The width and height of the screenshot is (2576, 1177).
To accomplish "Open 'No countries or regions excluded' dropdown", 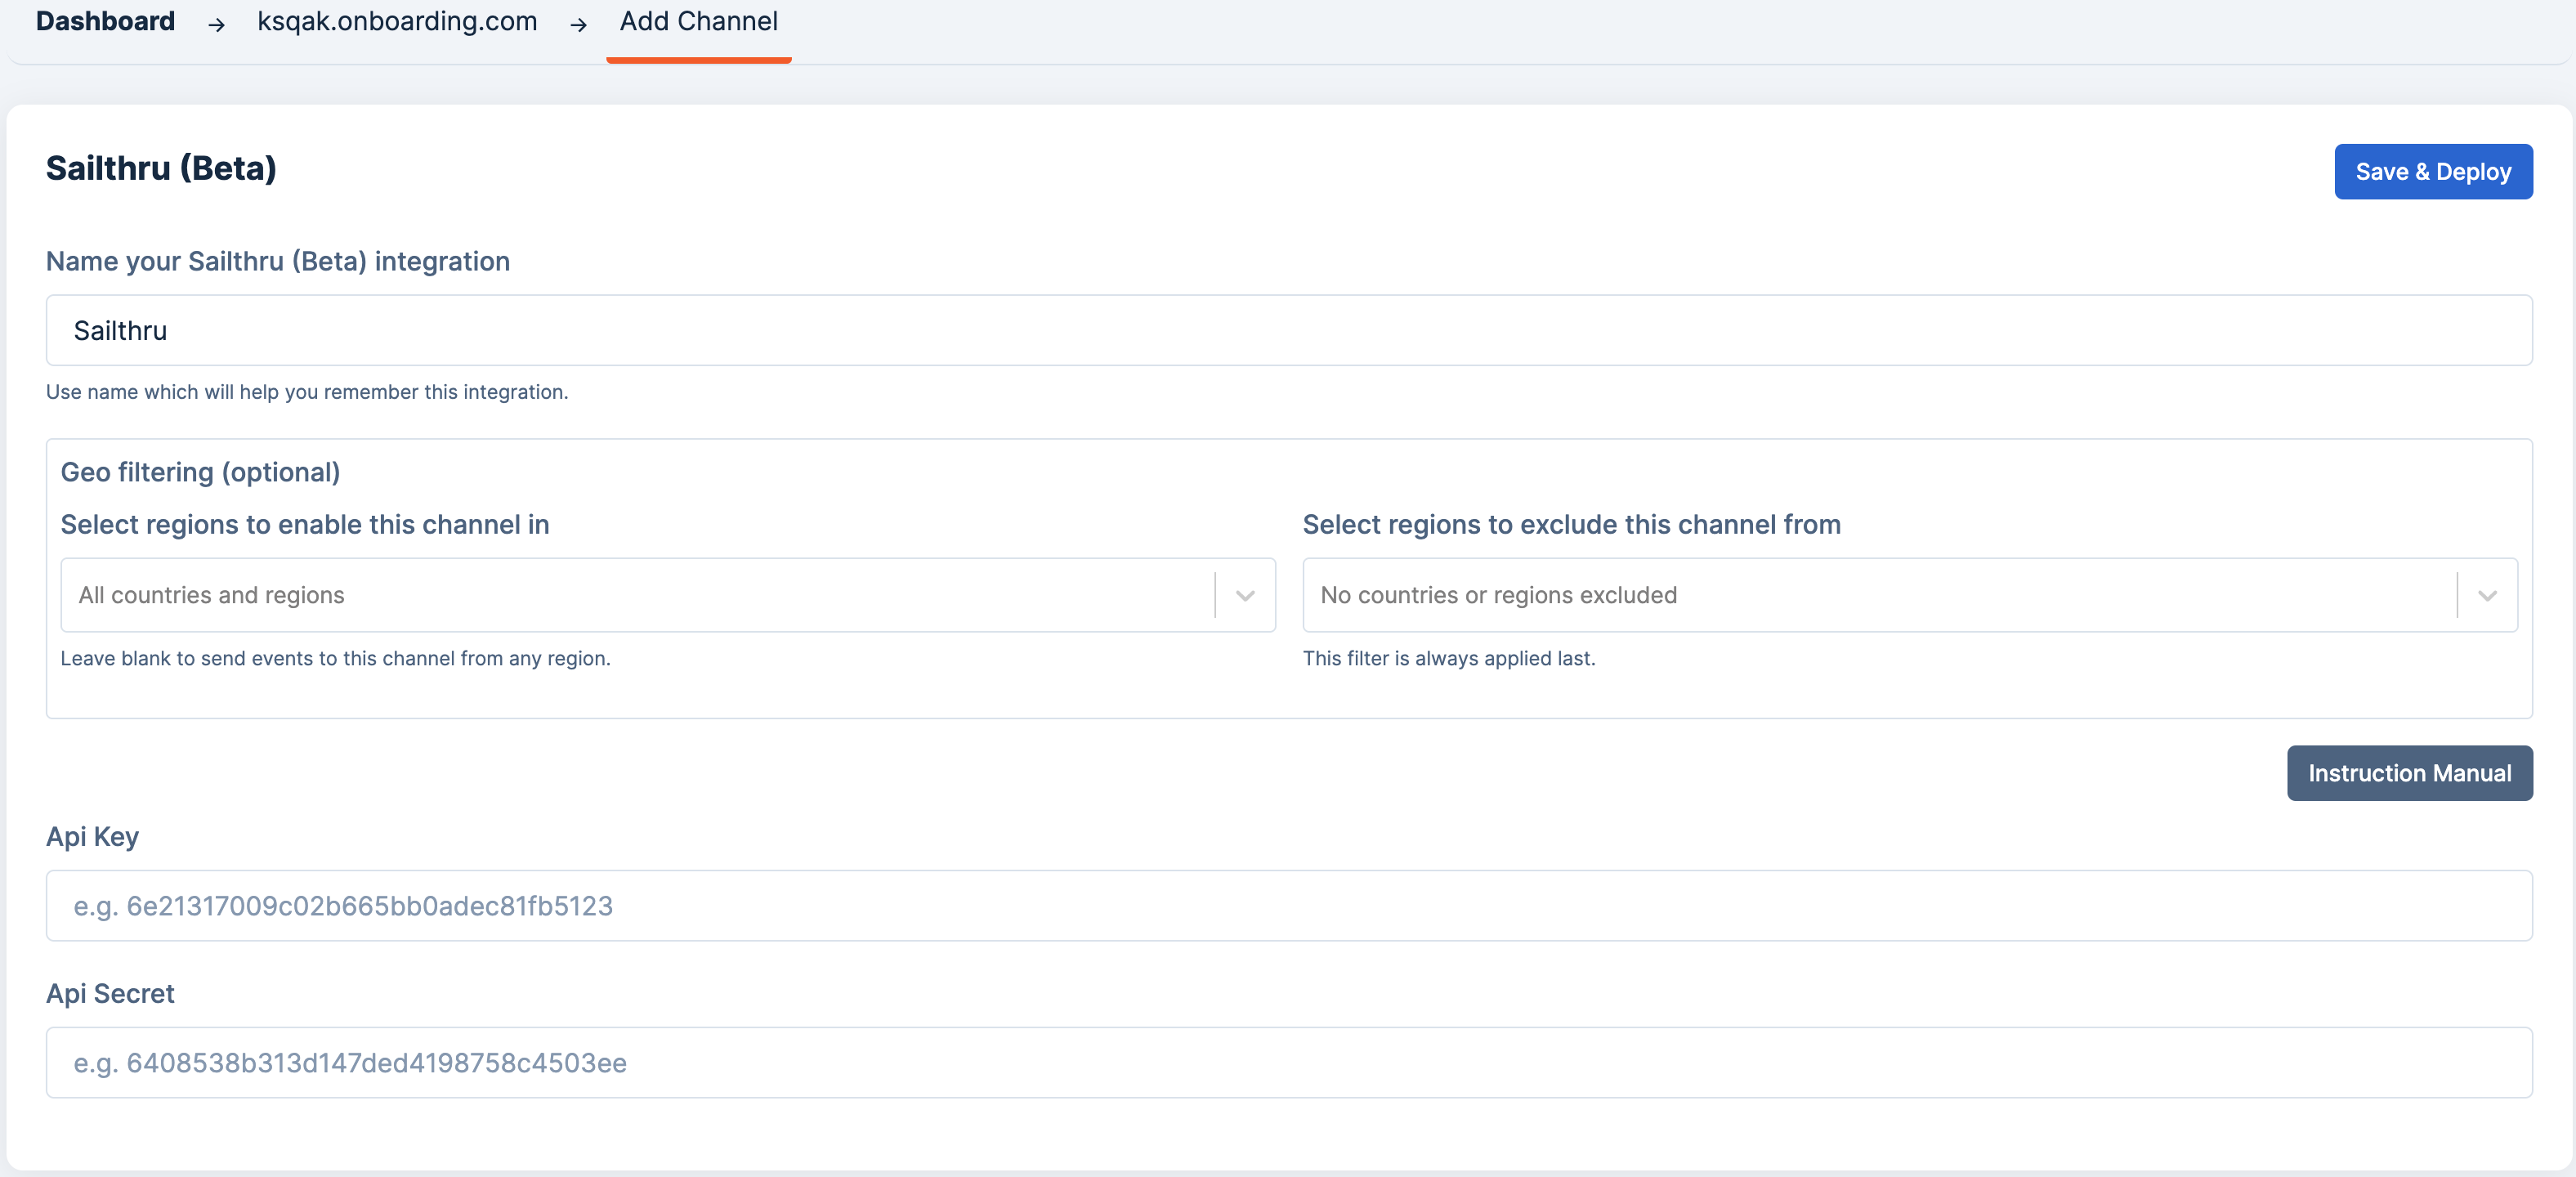I will 1878,595.
